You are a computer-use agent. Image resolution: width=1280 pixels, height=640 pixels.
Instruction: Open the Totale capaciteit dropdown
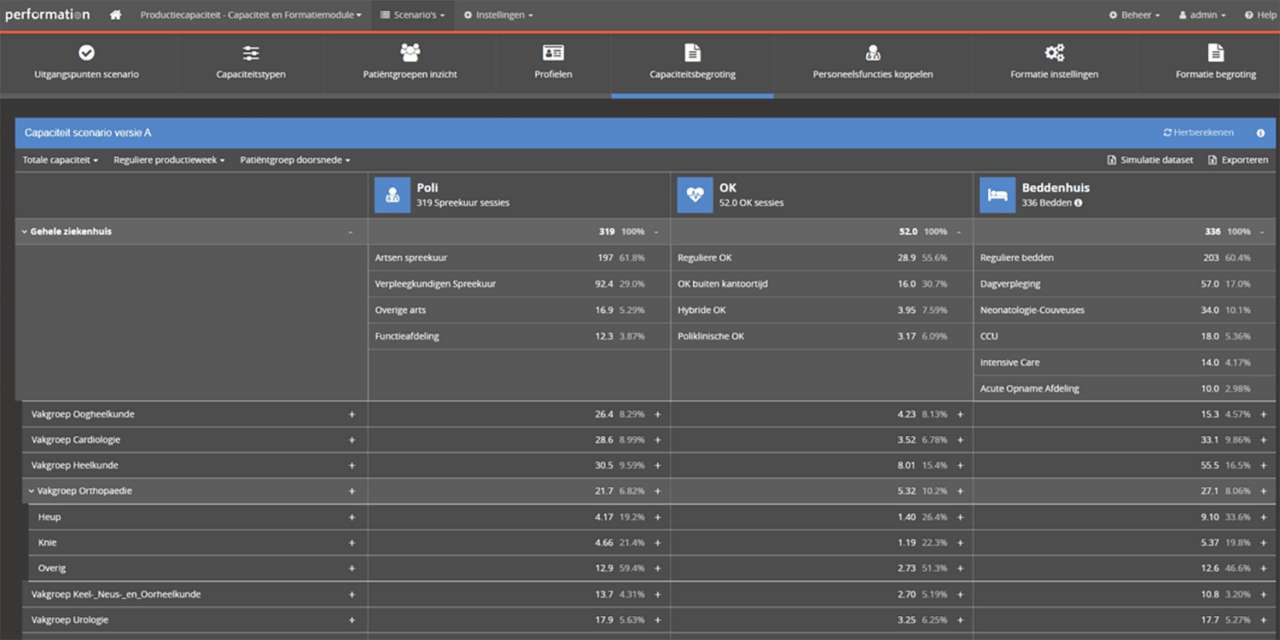click(60, 160)
